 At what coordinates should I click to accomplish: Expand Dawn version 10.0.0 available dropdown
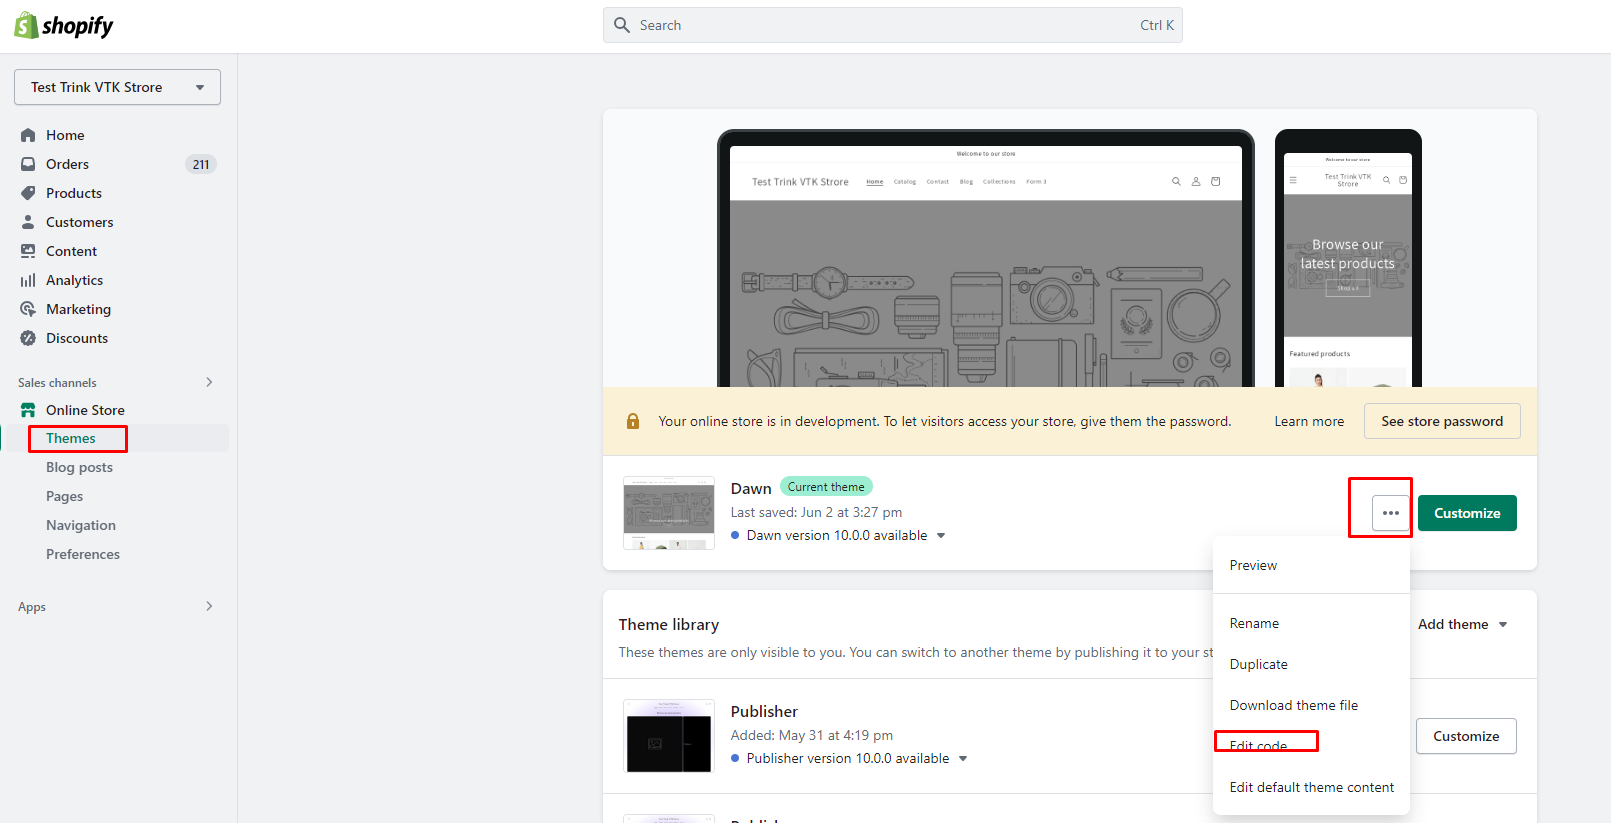tap(940, 536)
